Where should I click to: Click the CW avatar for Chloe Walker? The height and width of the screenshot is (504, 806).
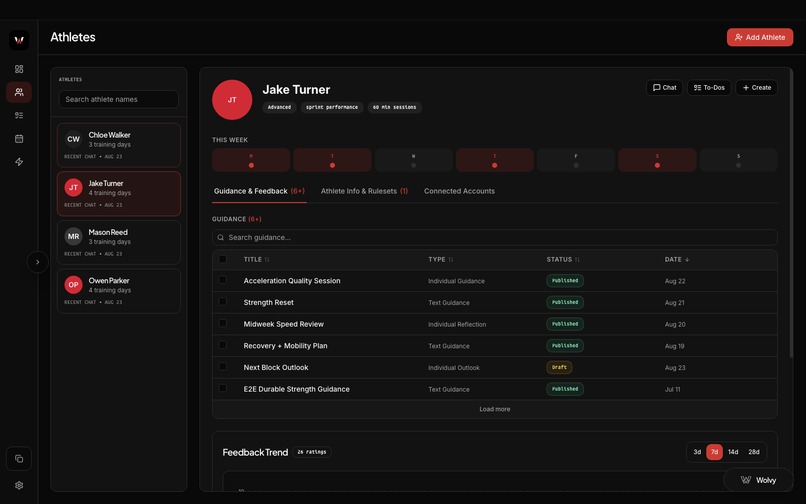(74, 139)
